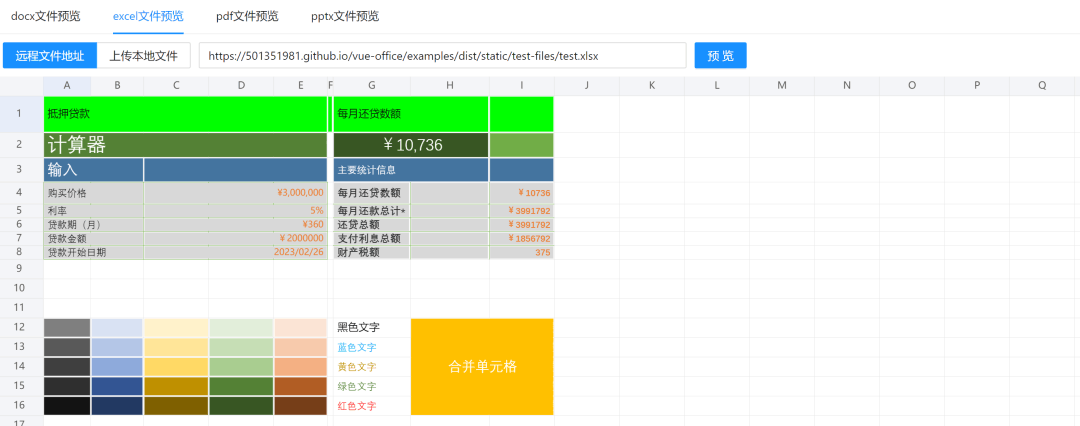Switch to docx文件预览 tab
The image size is (1080, 426).
coord(47,16)
